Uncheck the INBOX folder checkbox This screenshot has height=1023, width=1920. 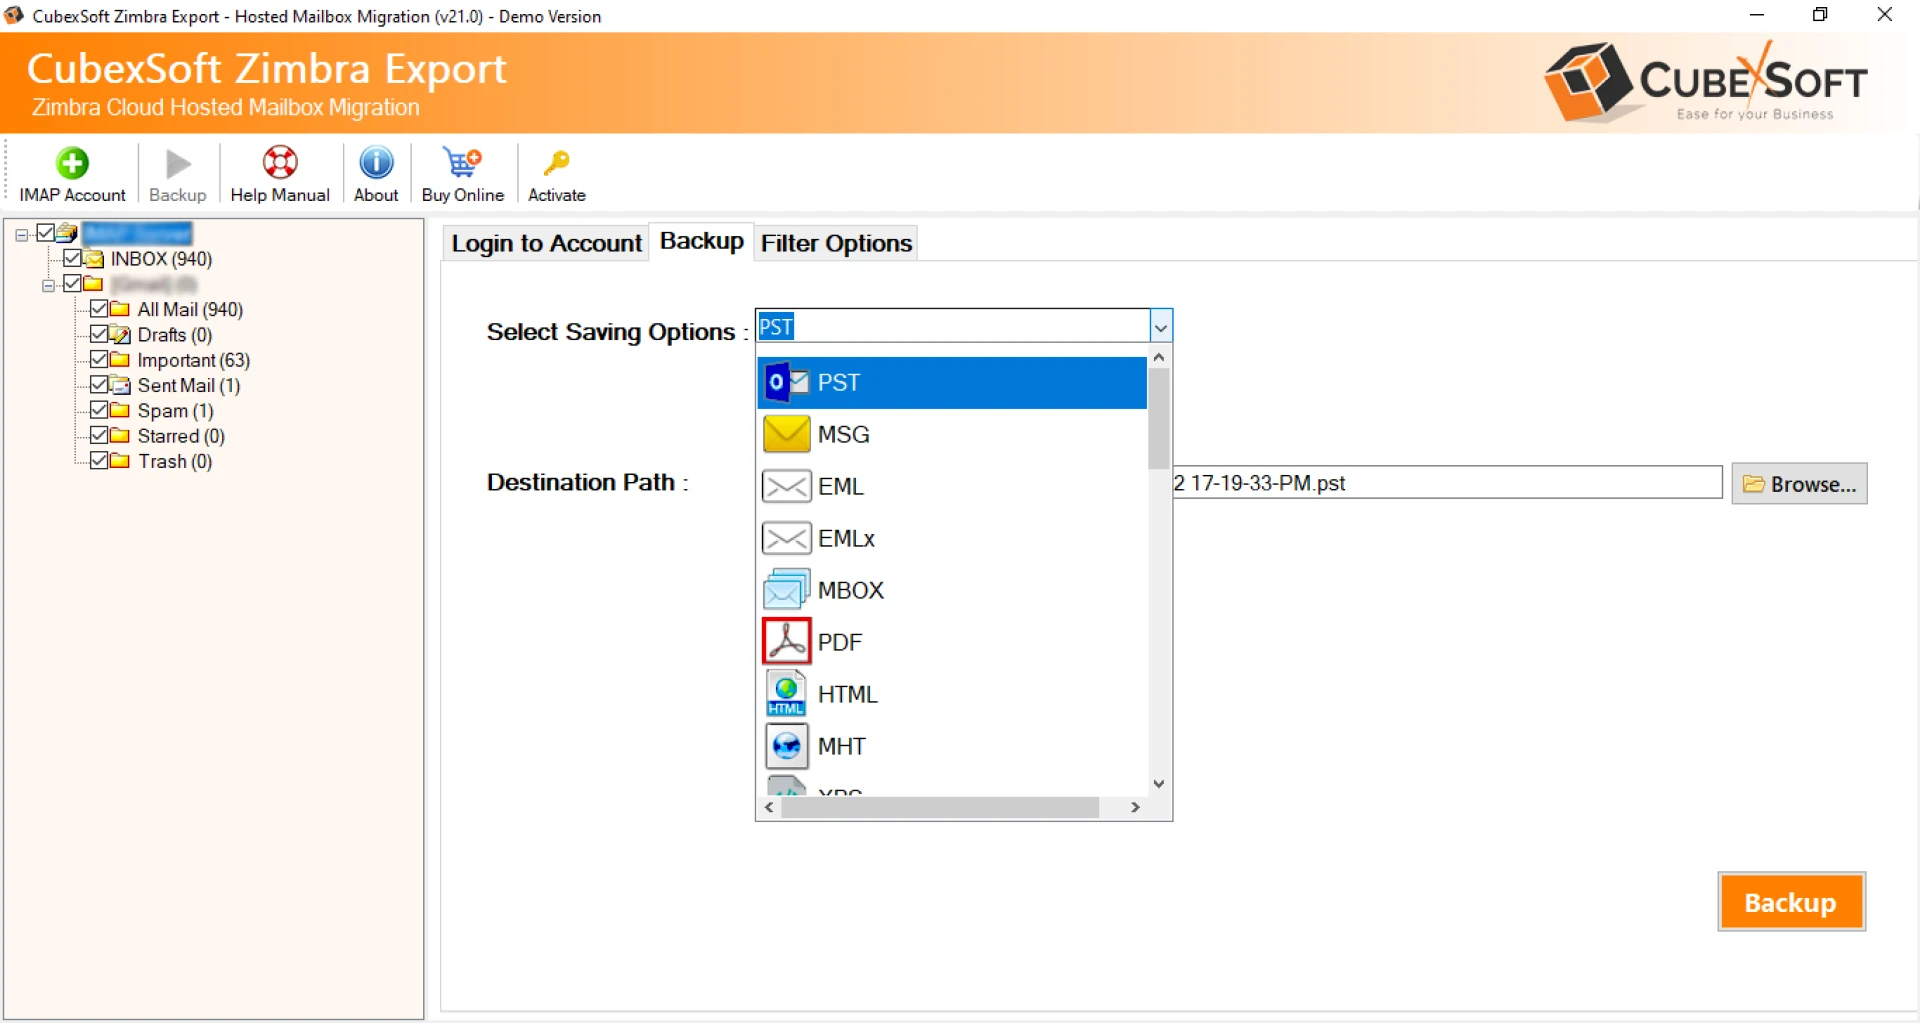pyautogui.click(x=72, y=258)
